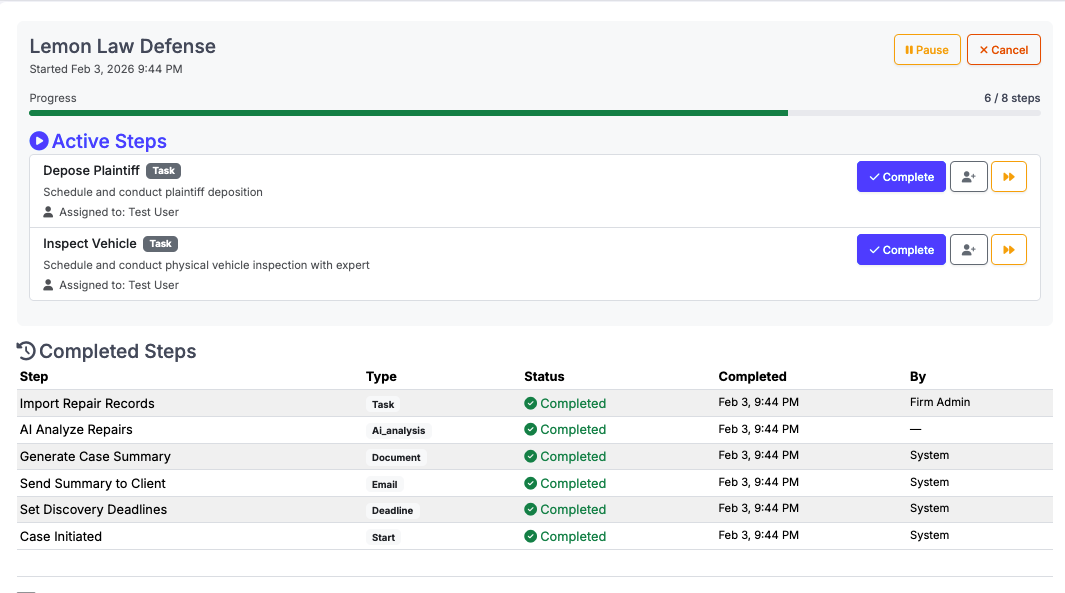Toggle completion of the Depose Plaintiff task
Image resolution: width=1065 pixels, height=593 pixels.
pyautogui.click(x=901, y=176)
